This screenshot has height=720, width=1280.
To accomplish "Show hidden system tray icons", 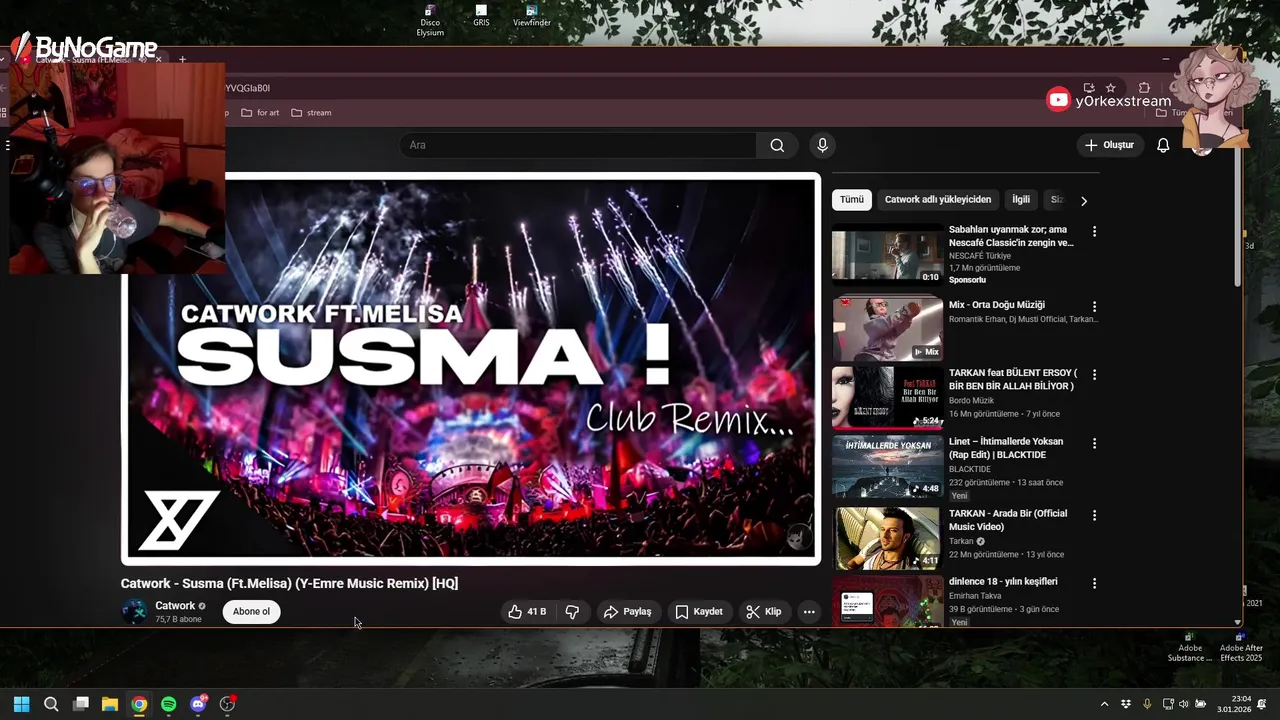I will [1104, 704].
